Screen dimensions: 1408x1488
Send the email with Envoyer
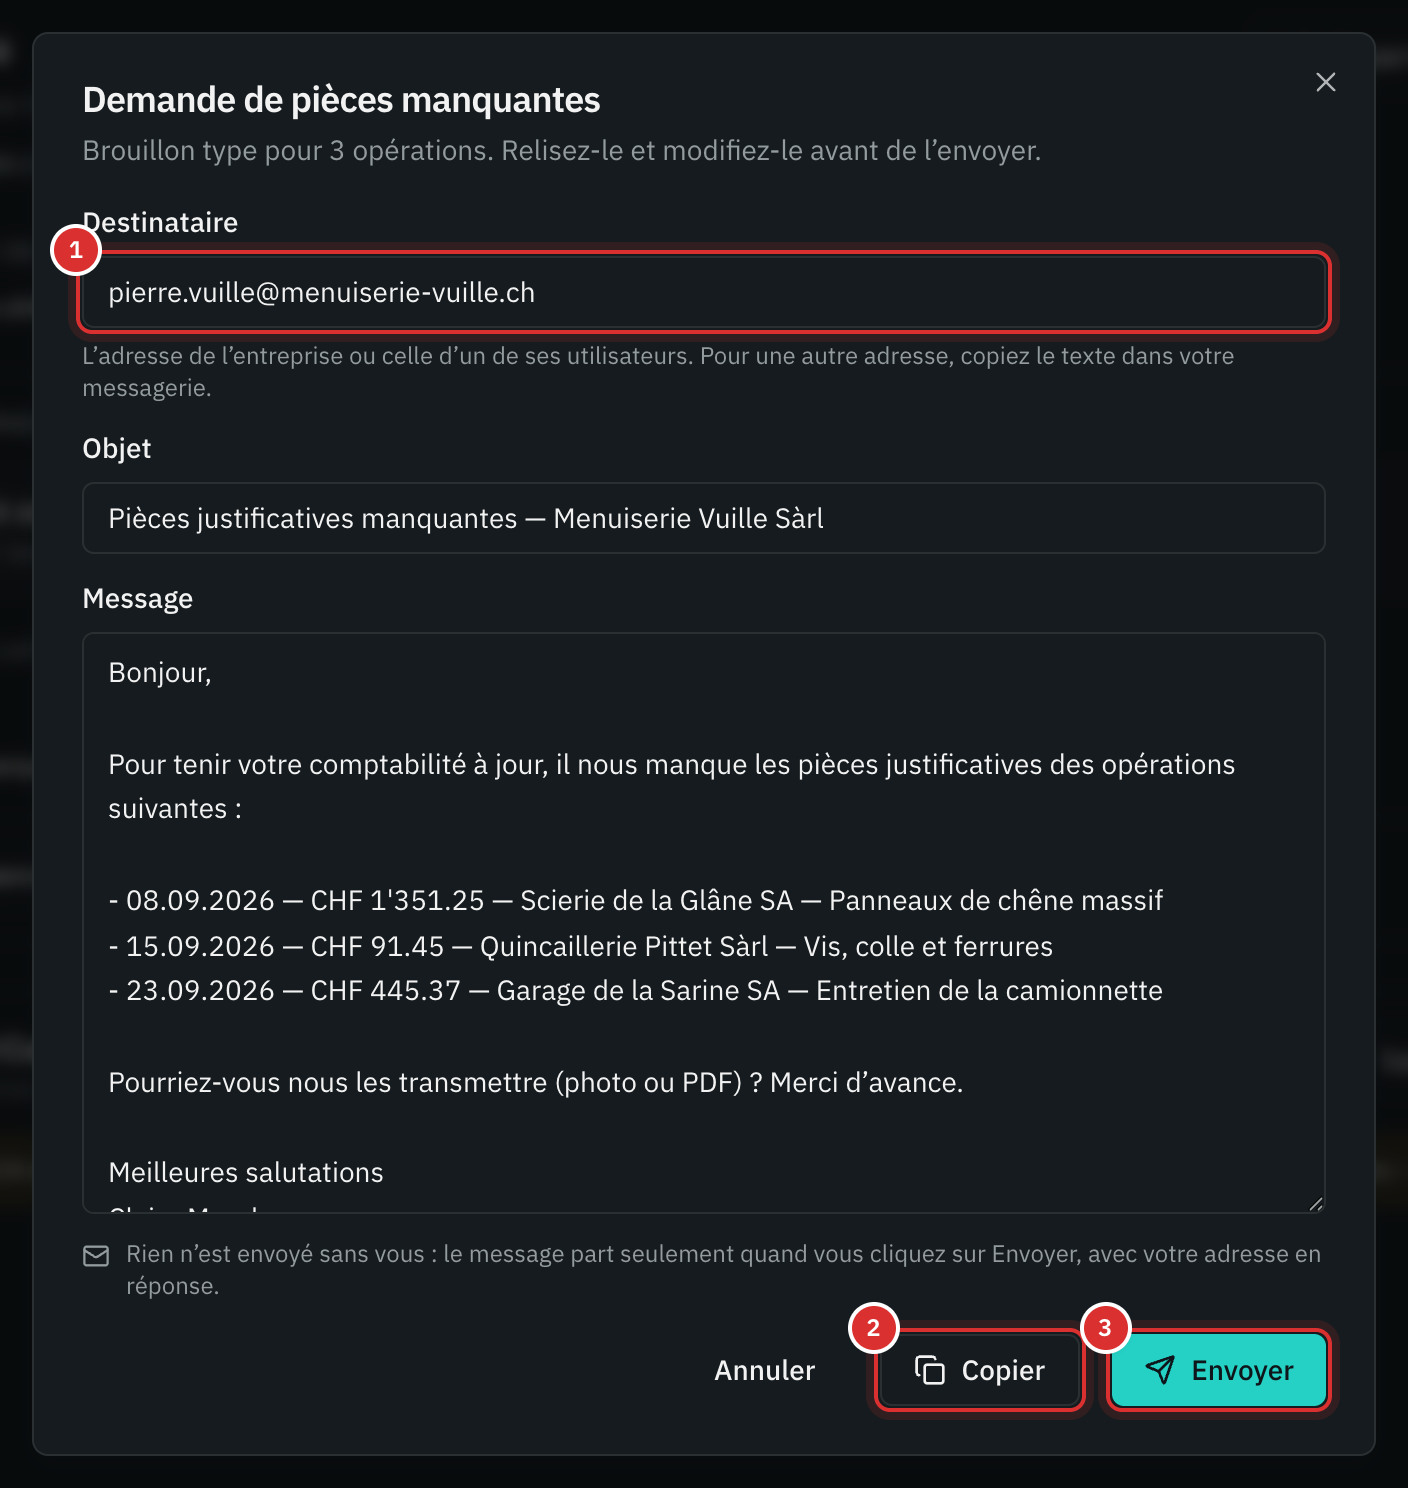pyautogui.click(x=1219, y=1370)
